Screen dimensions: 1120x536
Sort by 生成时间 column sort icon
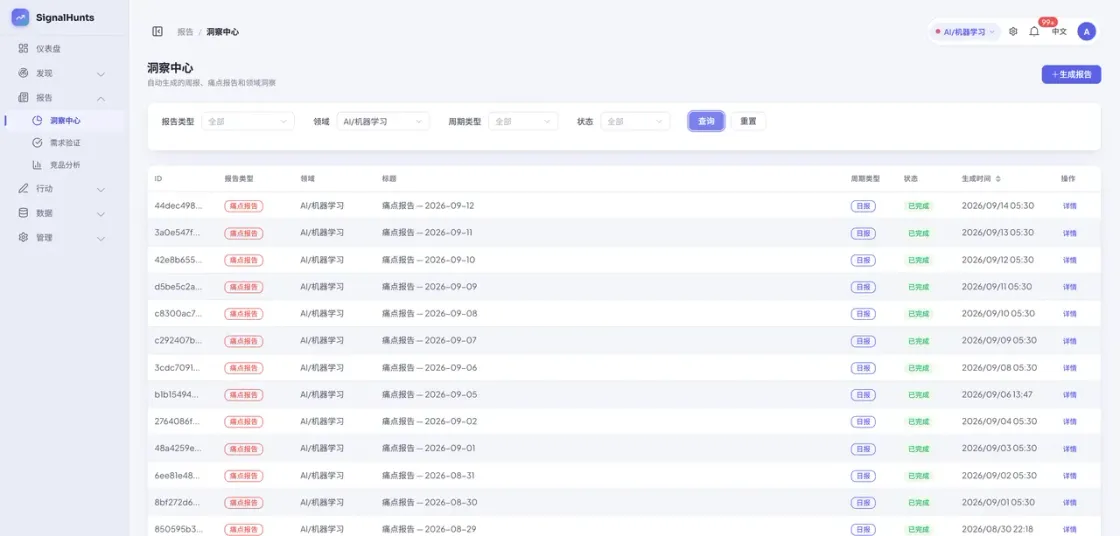pyautogui.click(x=999, y=179)
